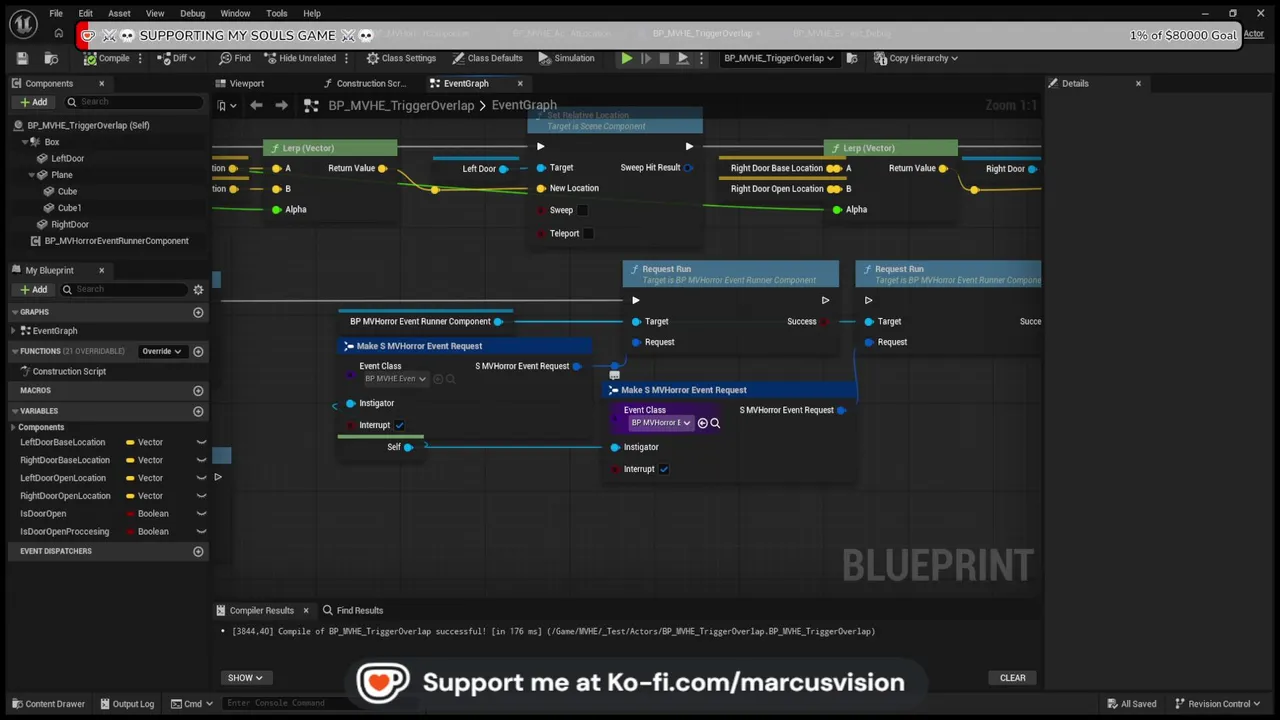The image size is (1280, 720).
Task: Click the Compile toolbar button
Action: tap(107, 58)
